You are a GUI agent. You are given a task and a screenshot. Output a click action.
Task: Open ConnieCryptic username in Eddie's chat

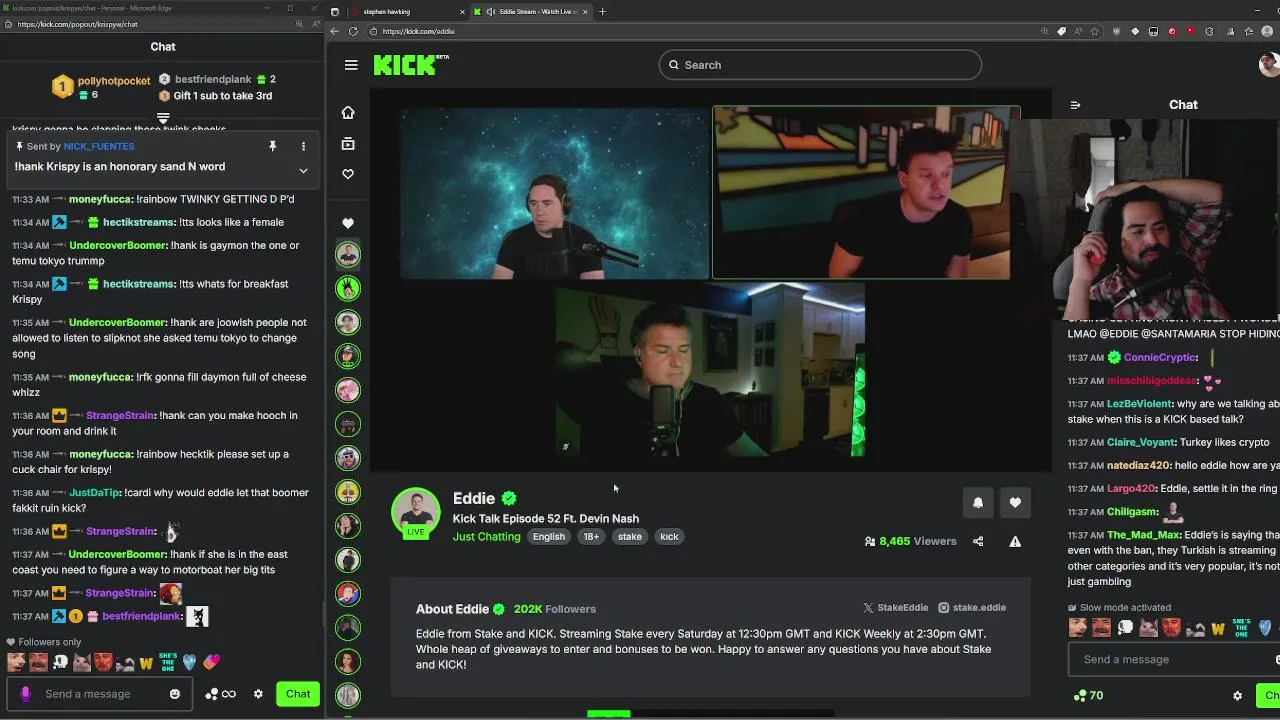point(1160,358)
